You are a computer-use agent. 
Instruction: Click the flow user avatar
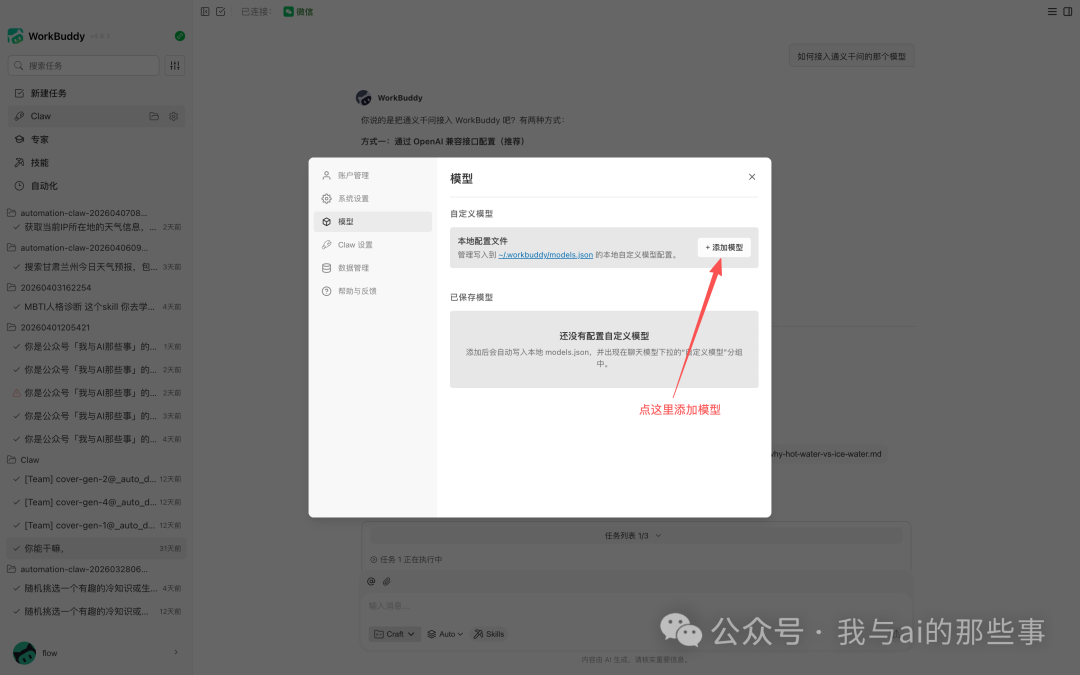point(25,653)
